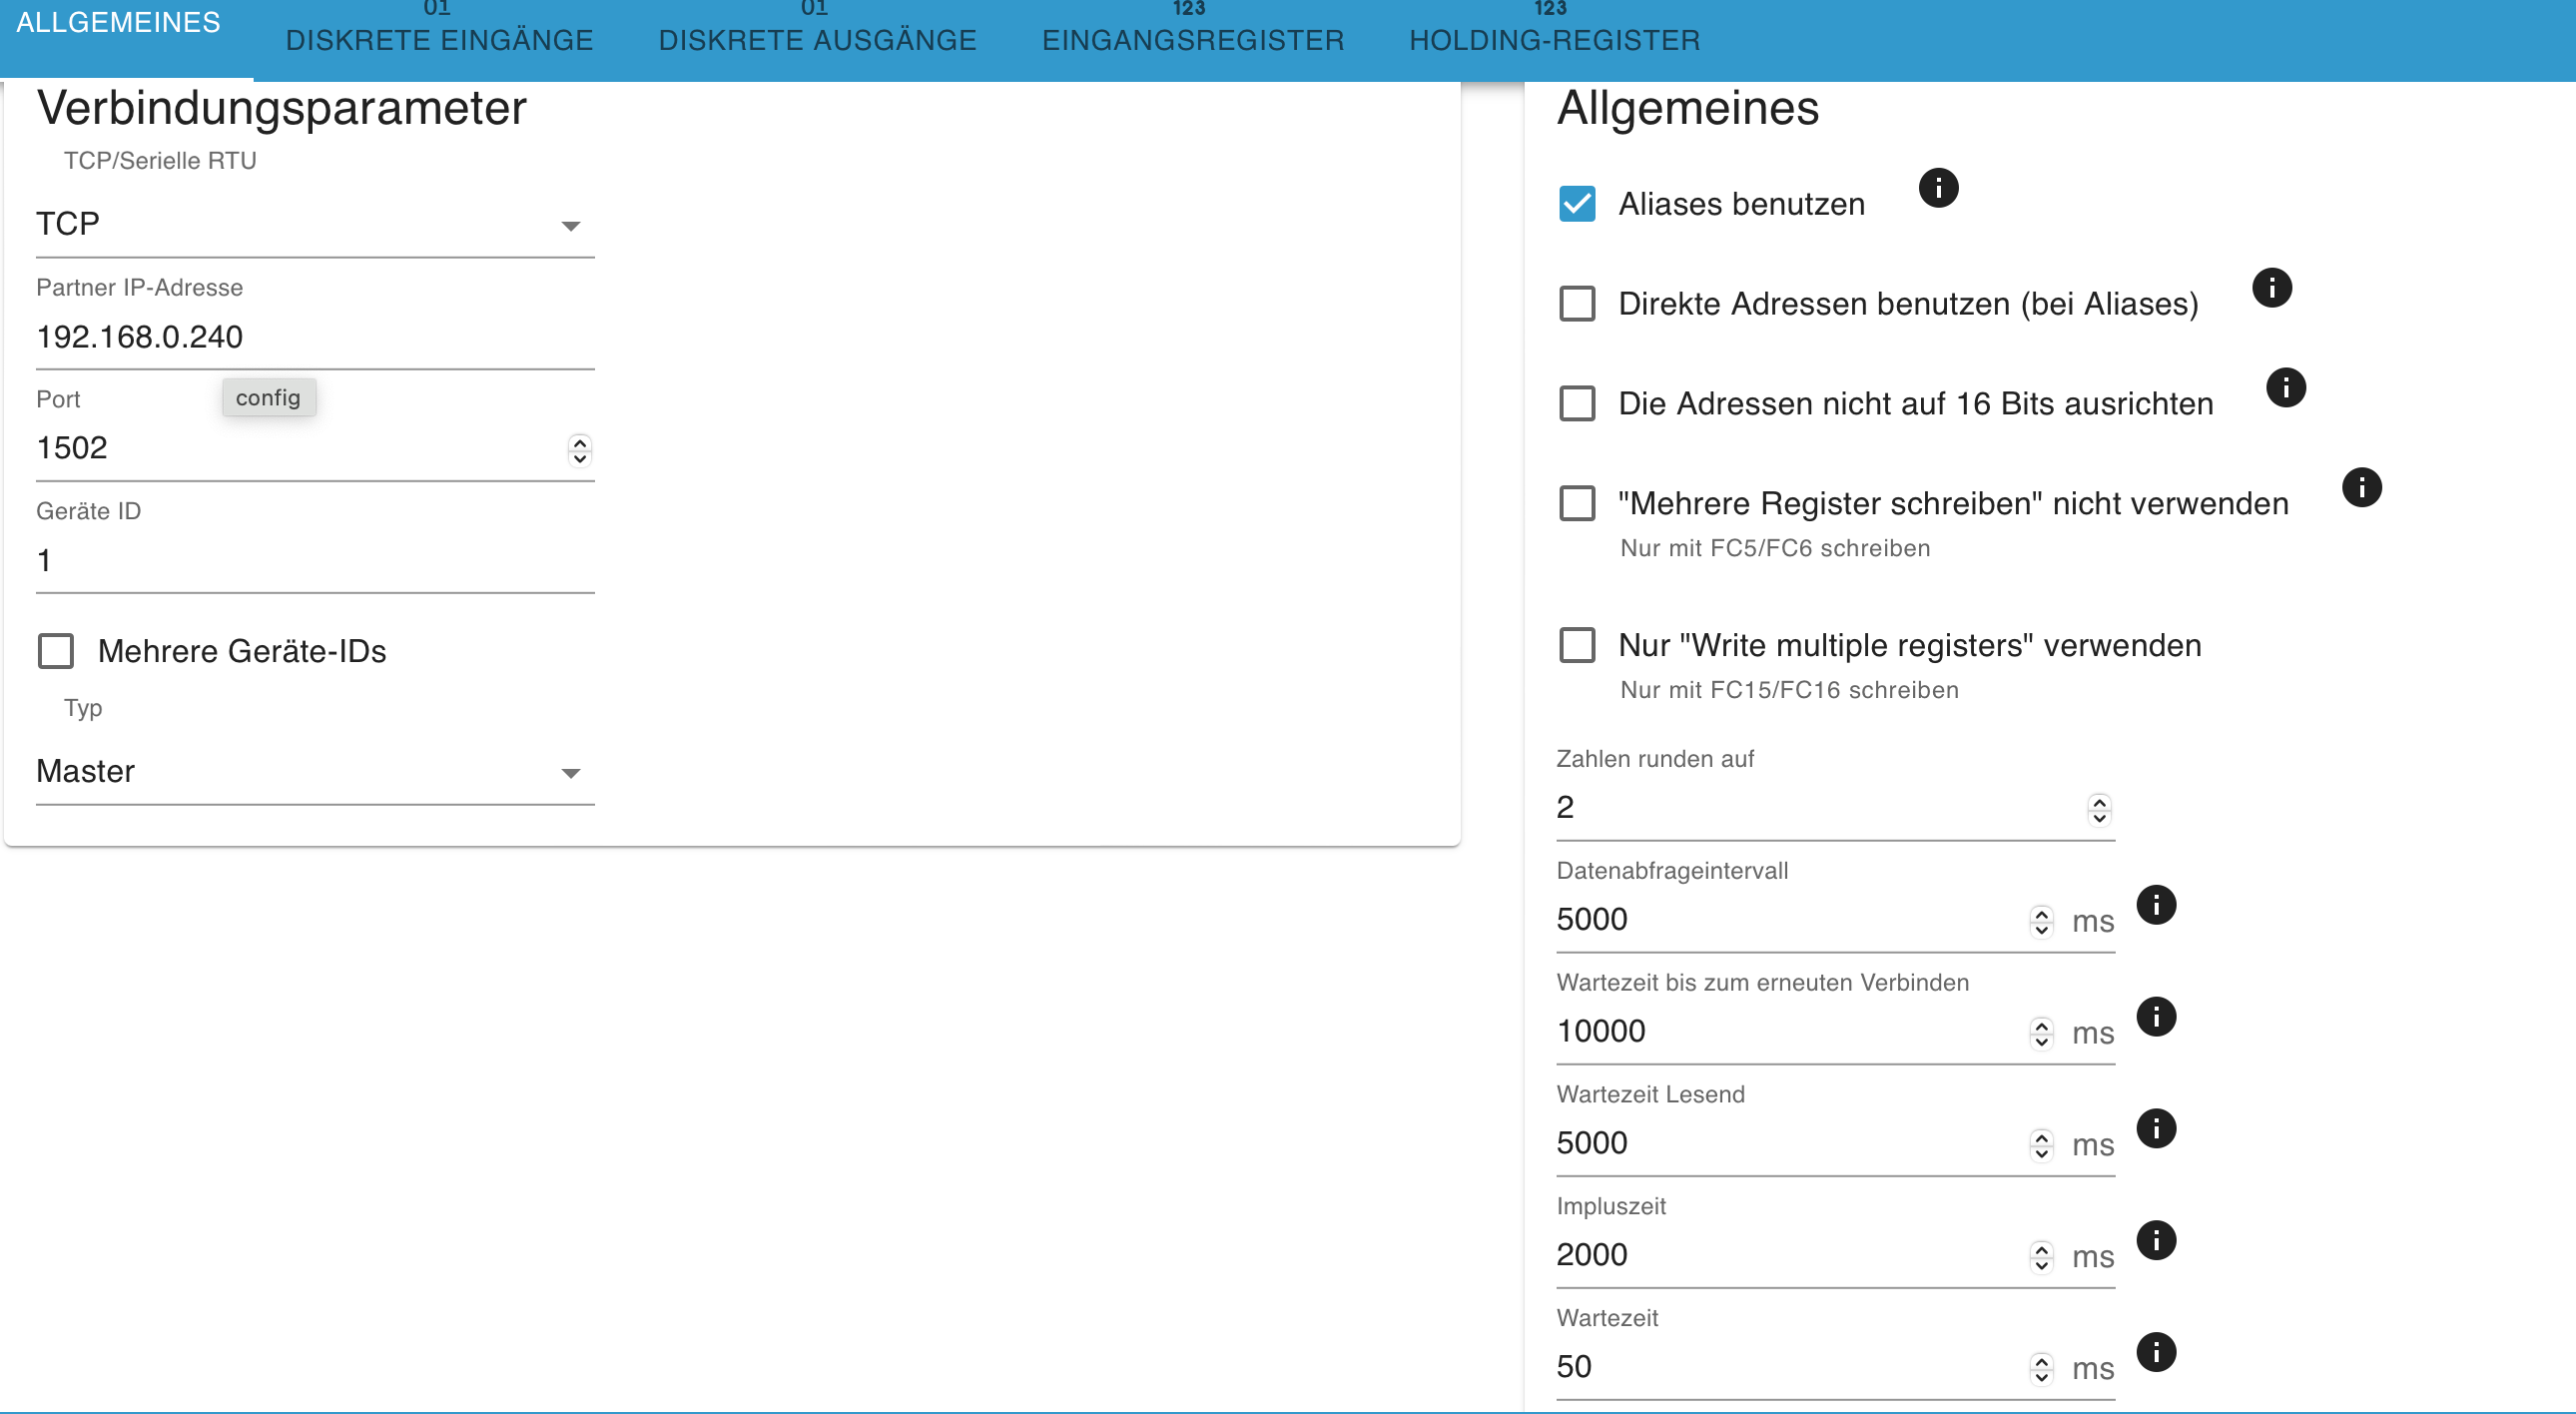Click info icon beside Aliases benutzen
The height and width of the screenshot is (1414, 2576).
click(x=1938, y=188)
